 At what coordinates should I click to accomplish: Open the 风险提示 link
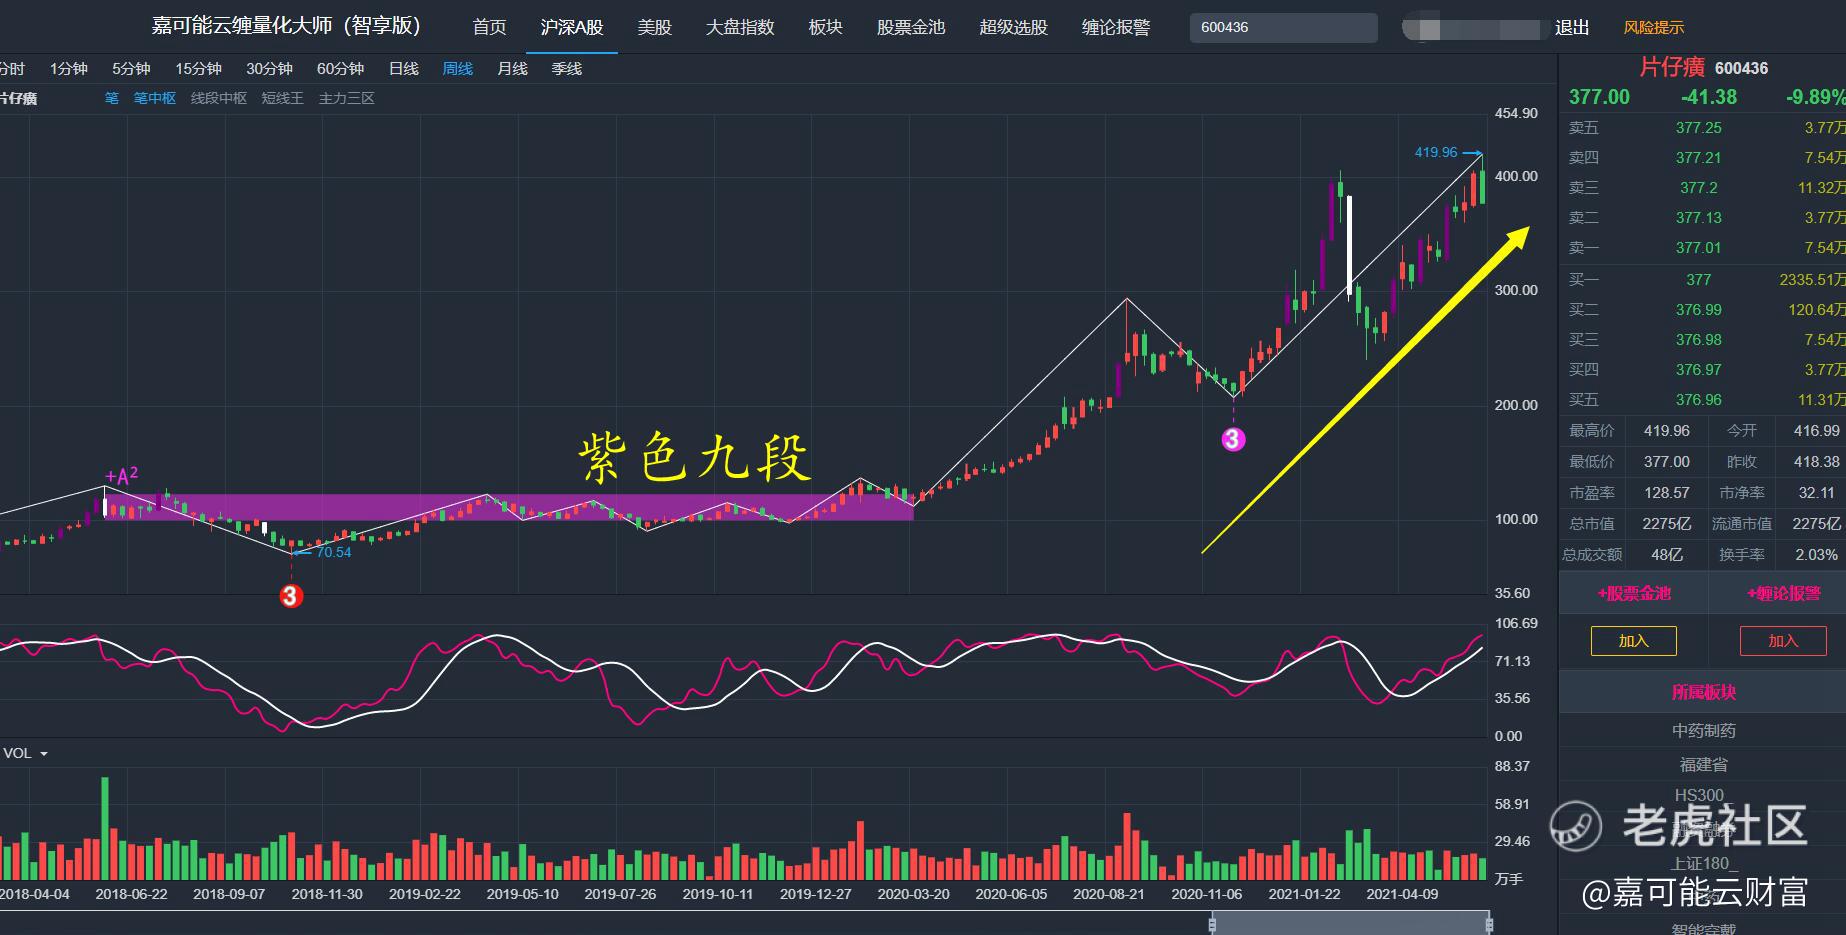[x=1654, y=27]
